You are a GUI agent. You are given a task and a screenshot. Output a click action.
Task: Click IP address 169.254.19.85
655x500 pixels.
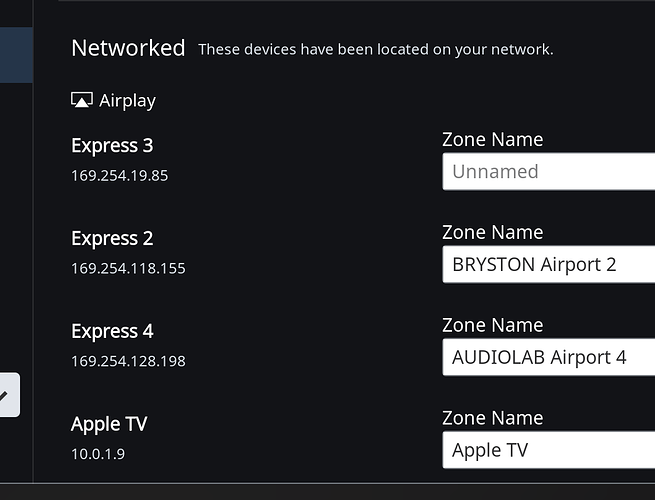point(119,175)
